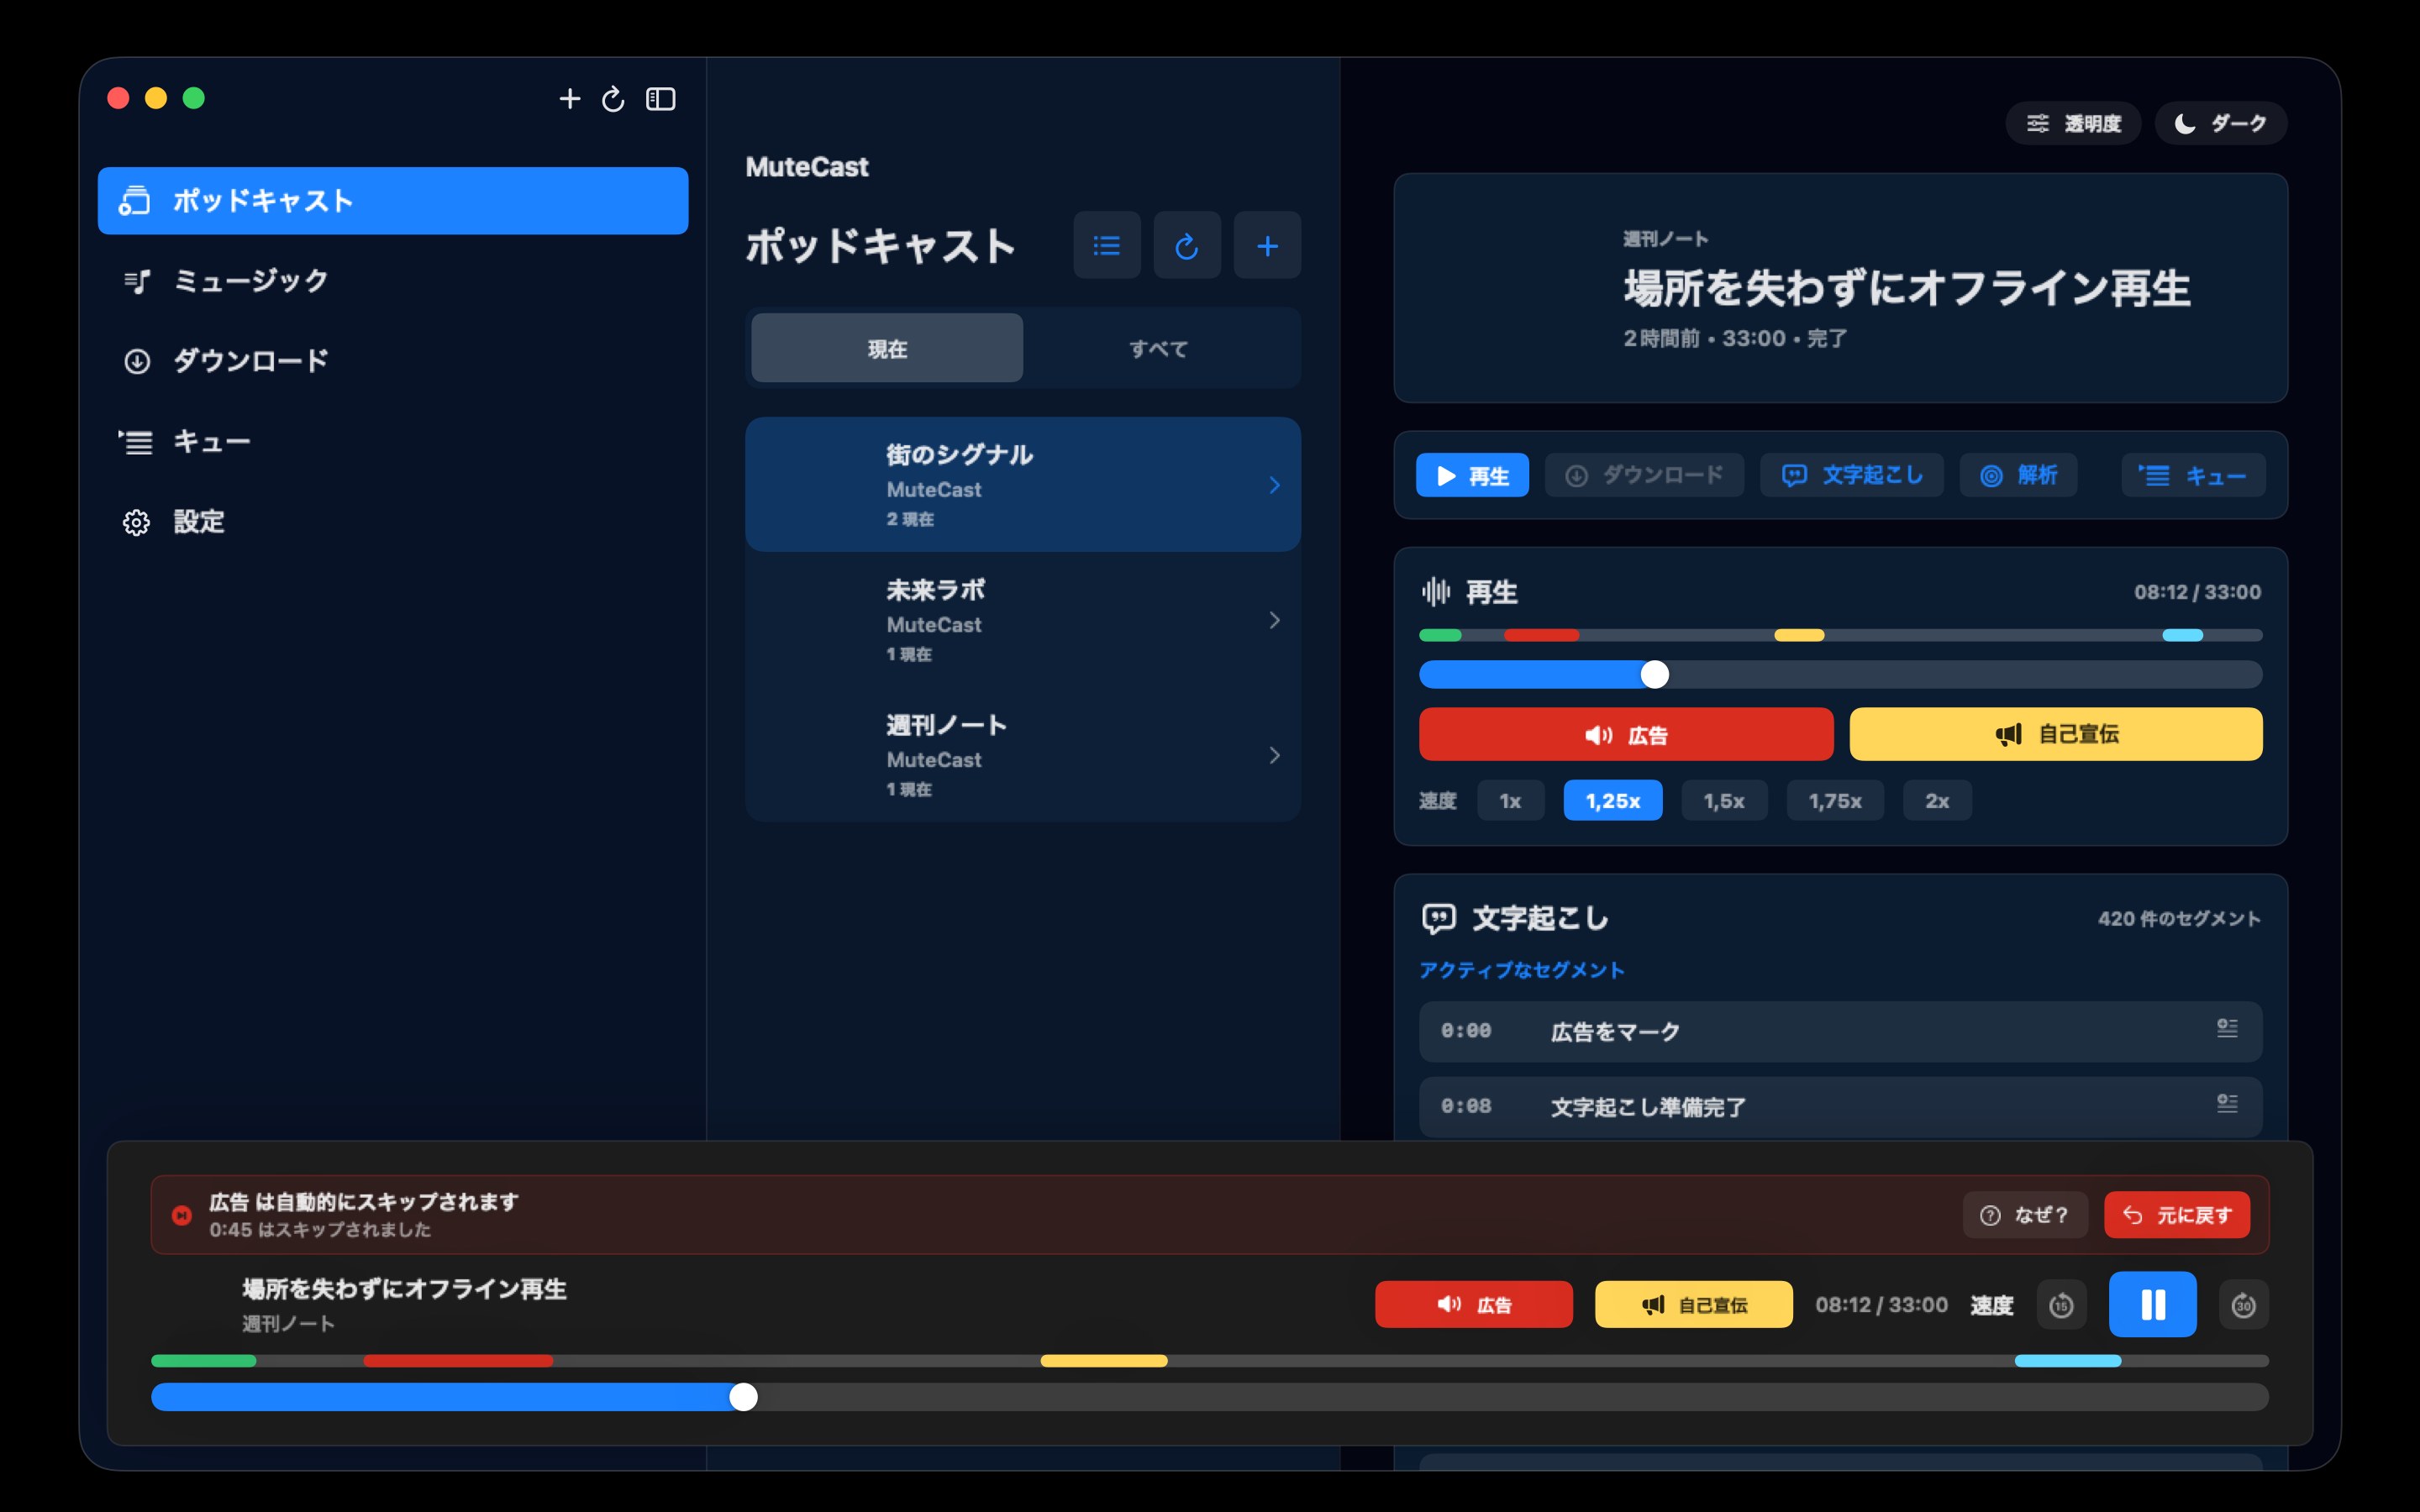Click the bottom player progress slider handle
Image resolution: width=2420 pixels, height=1512 pixels.
tap(743, 1397)
